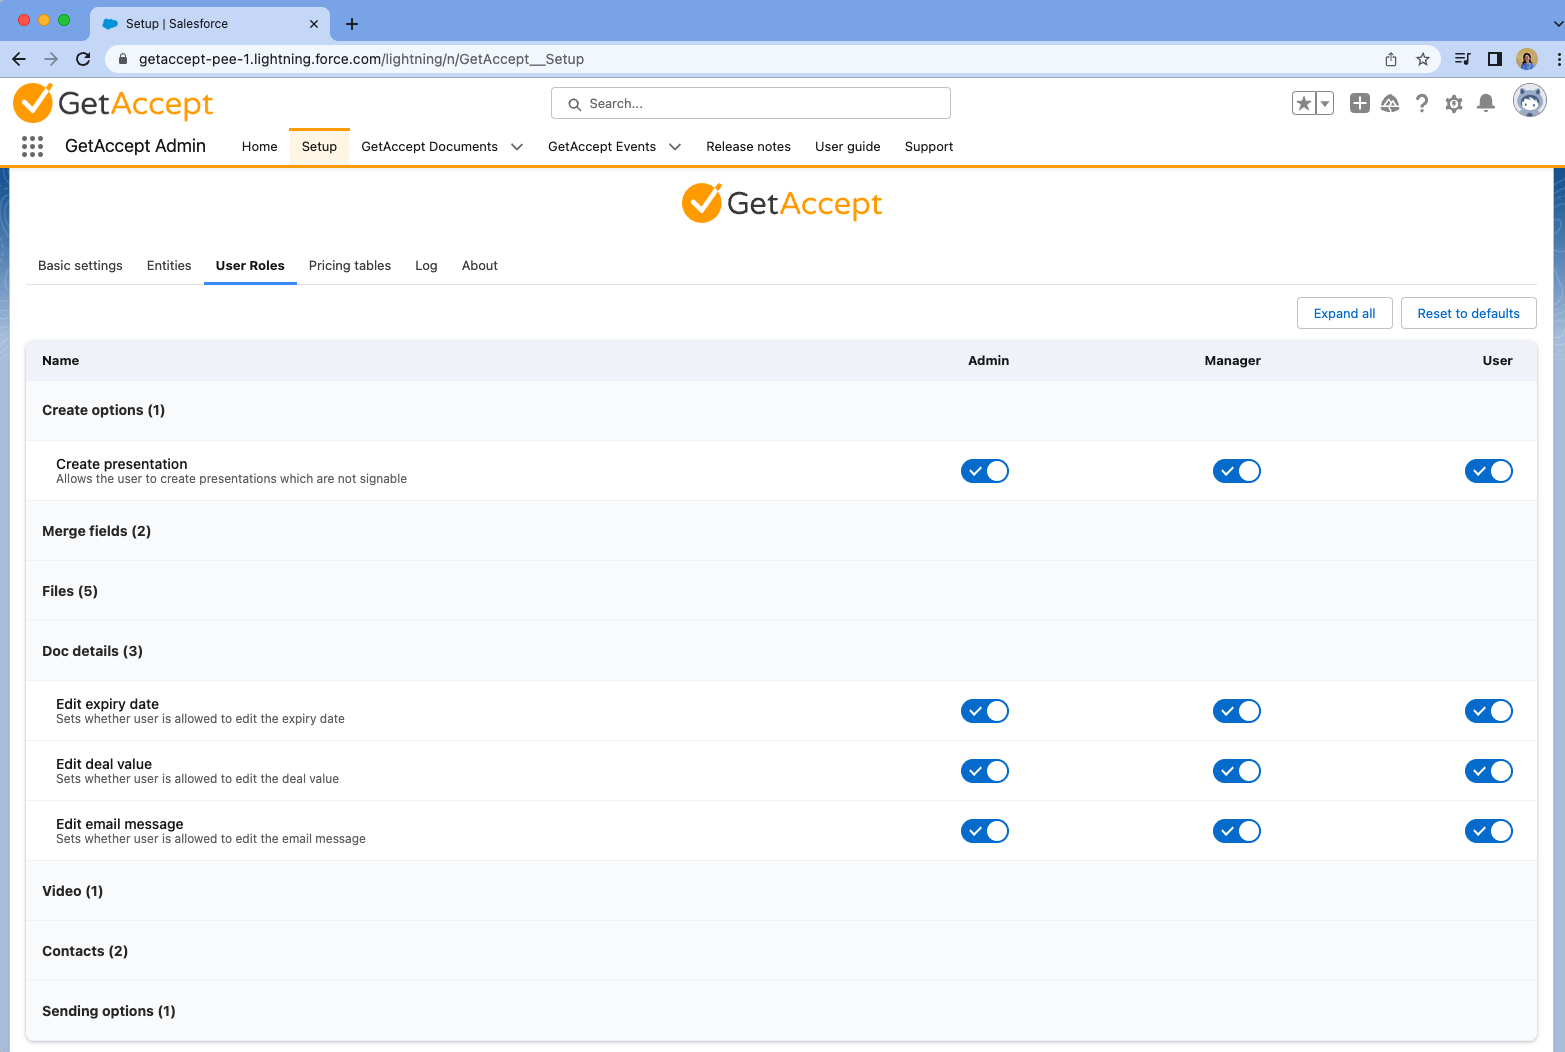
Task: Open the browser media control icon
Action: tap(1462, 59)
